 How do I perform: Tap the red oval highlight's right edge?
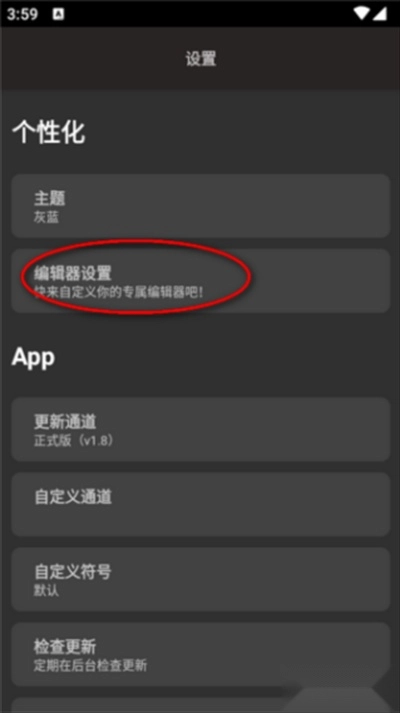[x=250, y=276]
